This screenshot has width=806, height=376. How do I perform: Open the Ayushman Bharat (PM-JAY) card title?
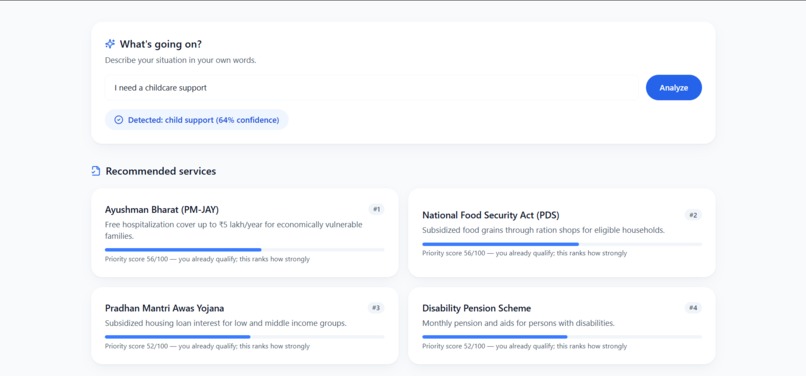162,209
